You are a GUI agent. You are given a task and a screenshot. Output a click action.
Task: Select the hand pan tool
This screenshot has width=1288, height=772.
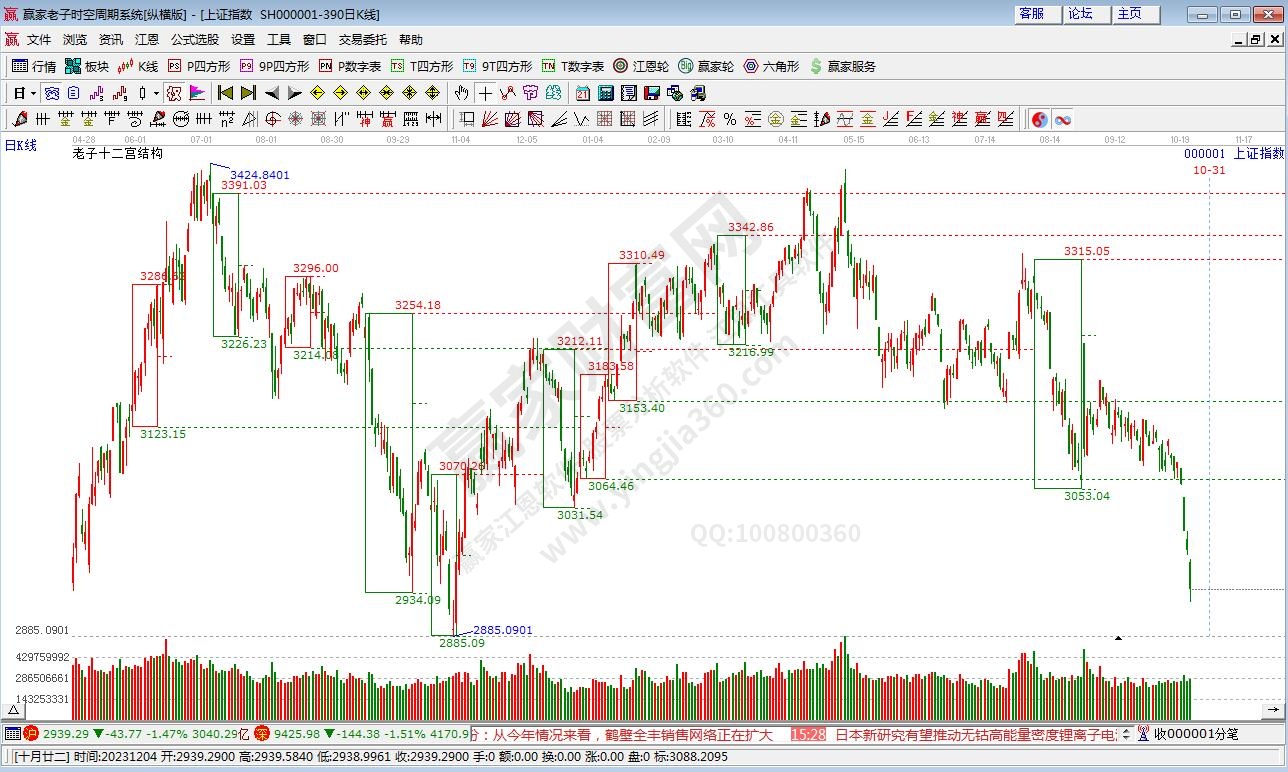(461, 93)
